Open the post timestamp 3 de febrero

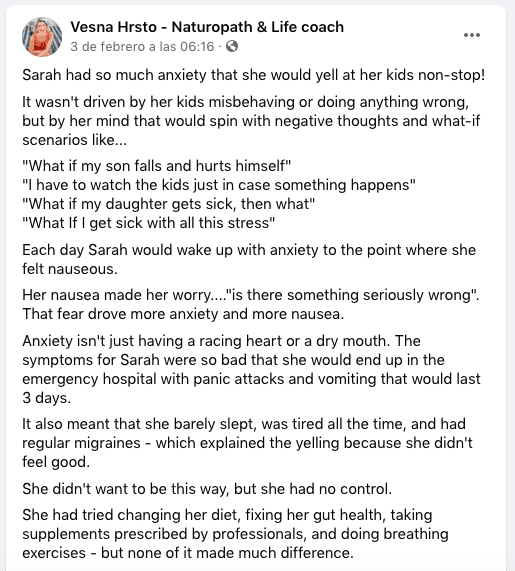tap(142, 47)
